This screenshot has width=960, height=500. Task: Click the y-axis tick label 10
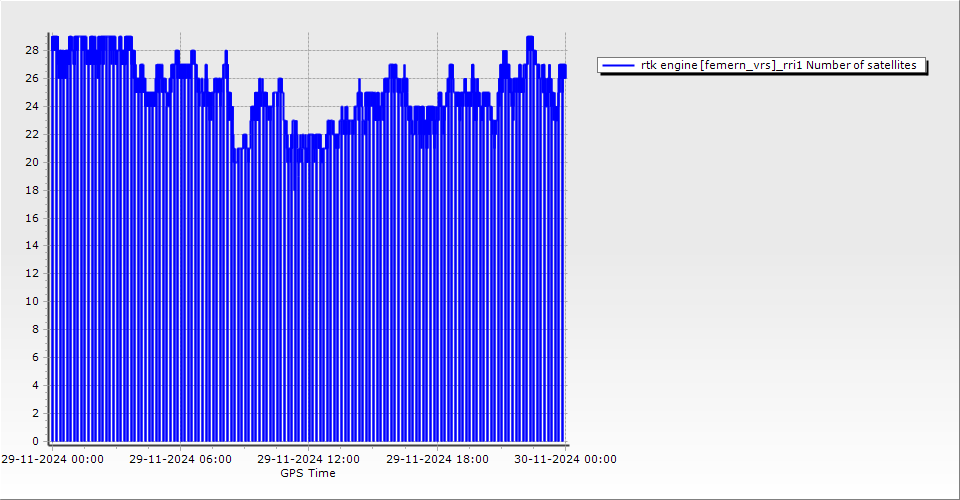pyautogui.click(x=32, y=301)
